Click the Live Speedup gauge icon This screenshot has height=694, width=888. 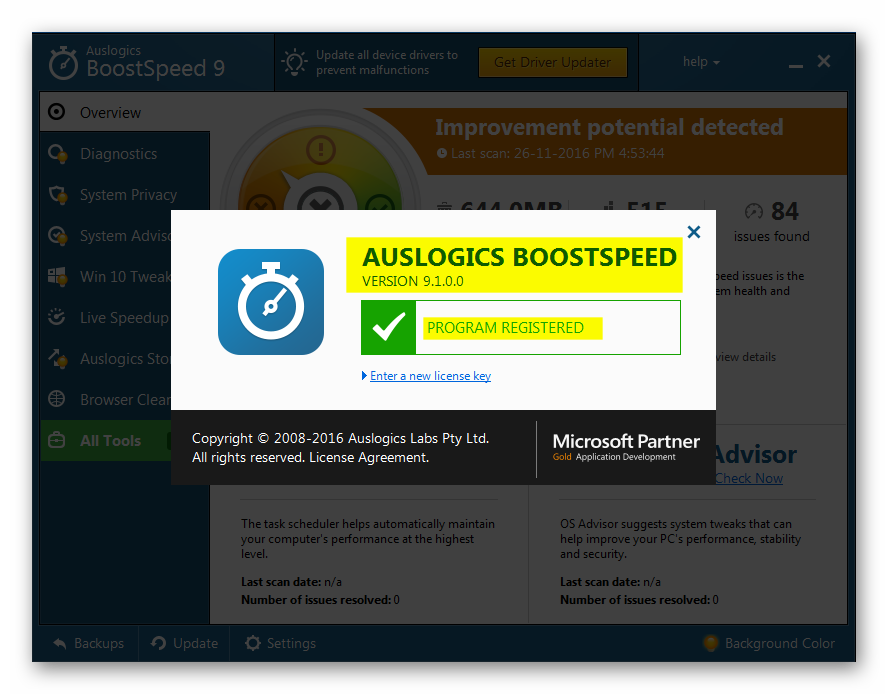point(57,317)
